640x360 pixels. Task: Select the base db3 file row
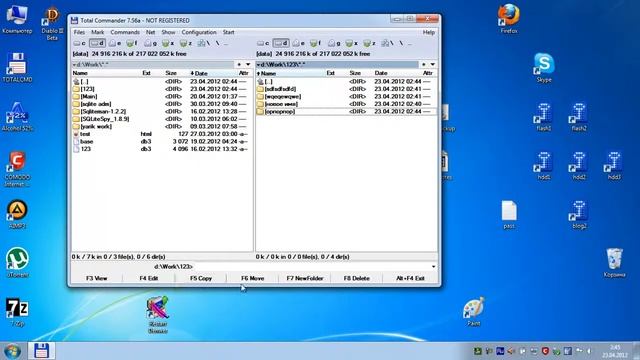point(161,141)
